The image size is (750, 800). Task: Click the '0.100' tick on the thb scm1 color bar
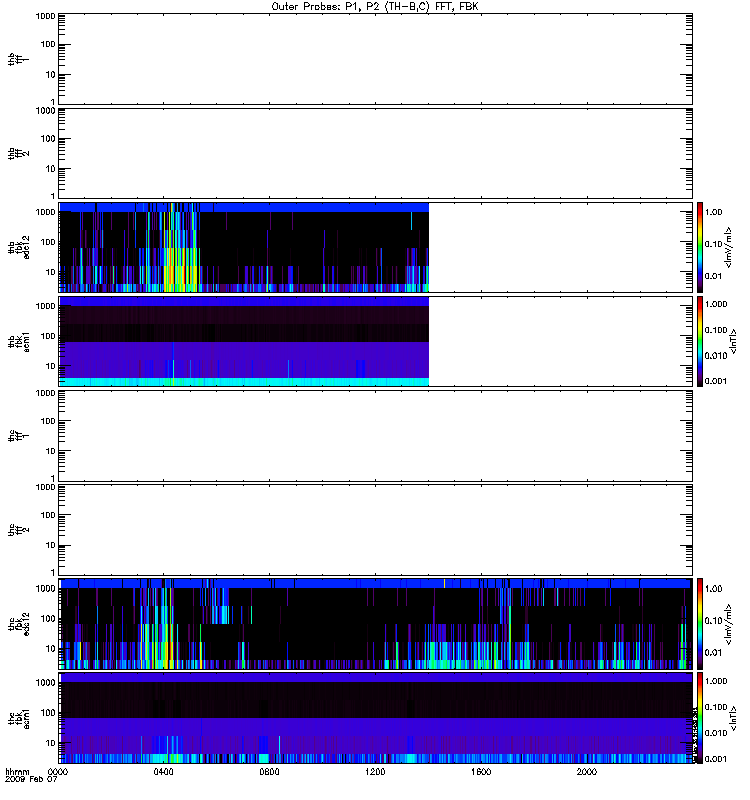click(x=715, y=330)
